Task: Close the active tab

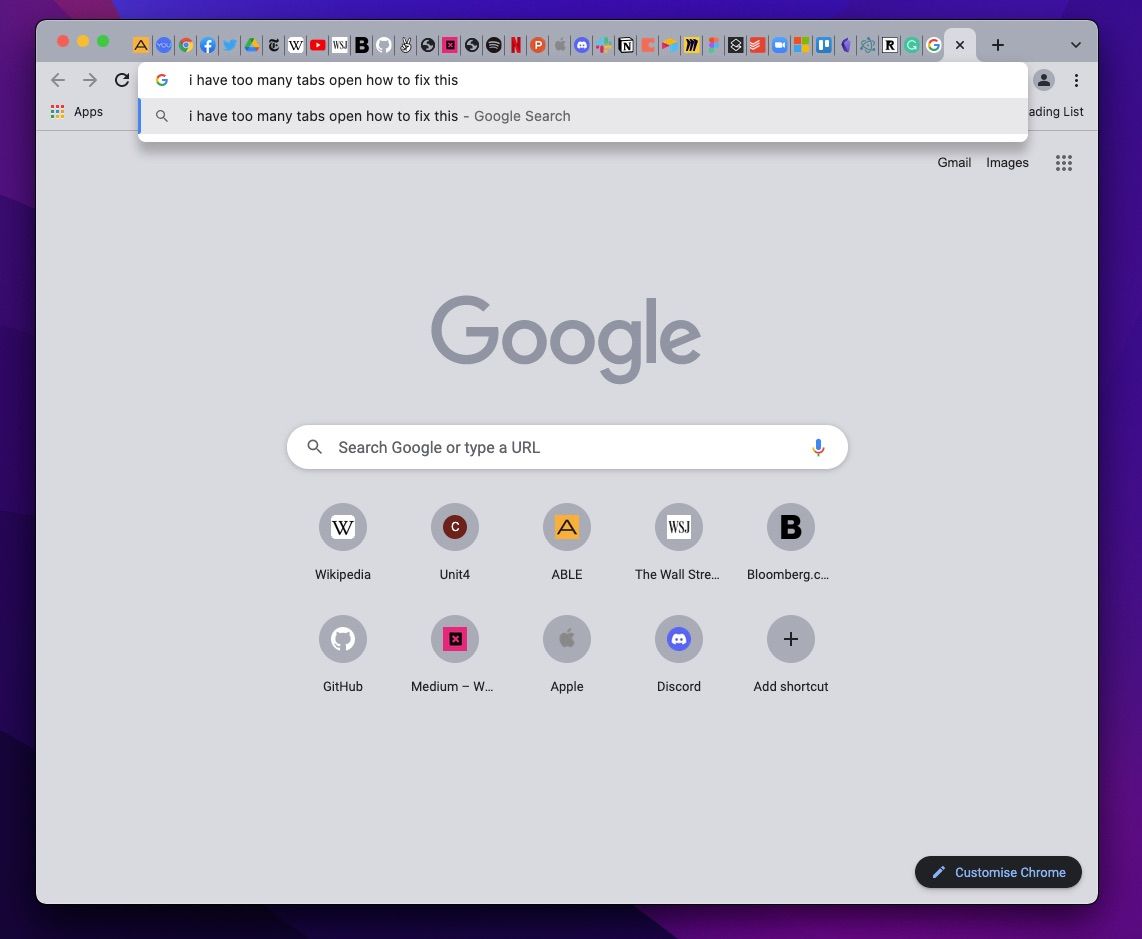Action: [960, 45]
